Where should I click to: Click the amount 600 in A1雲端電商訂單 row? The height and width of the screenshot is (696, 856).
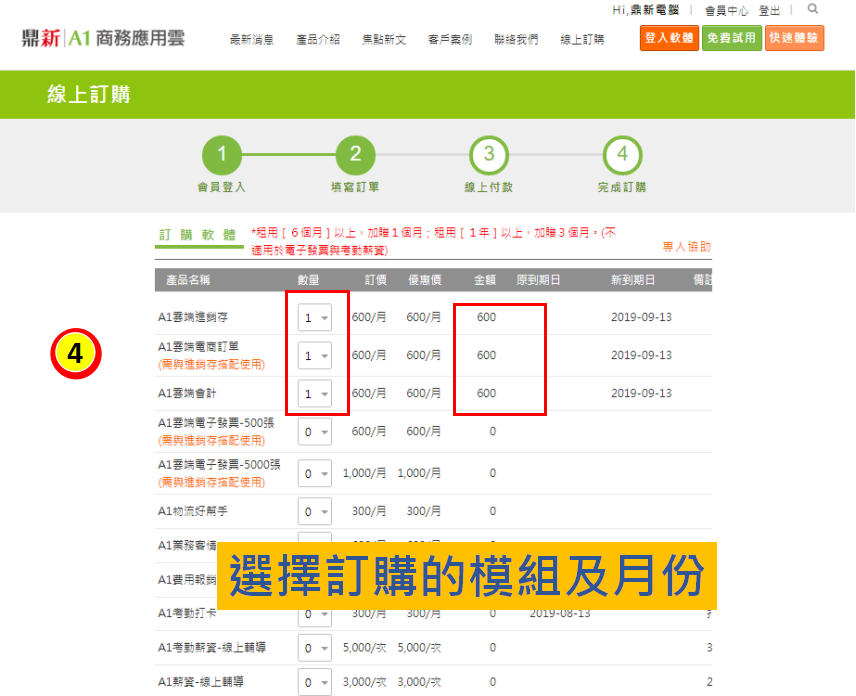click(486, 355)
